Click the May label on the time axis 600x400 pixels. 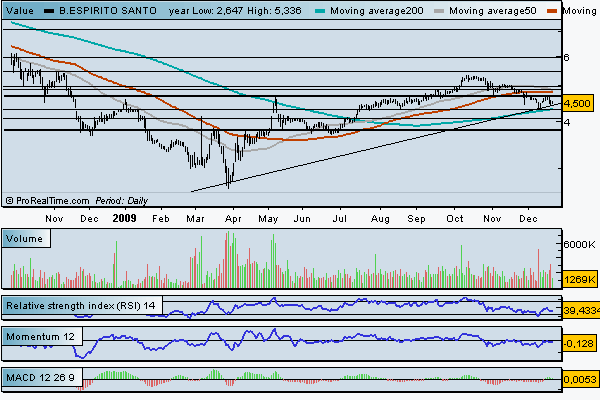[268, 219]
